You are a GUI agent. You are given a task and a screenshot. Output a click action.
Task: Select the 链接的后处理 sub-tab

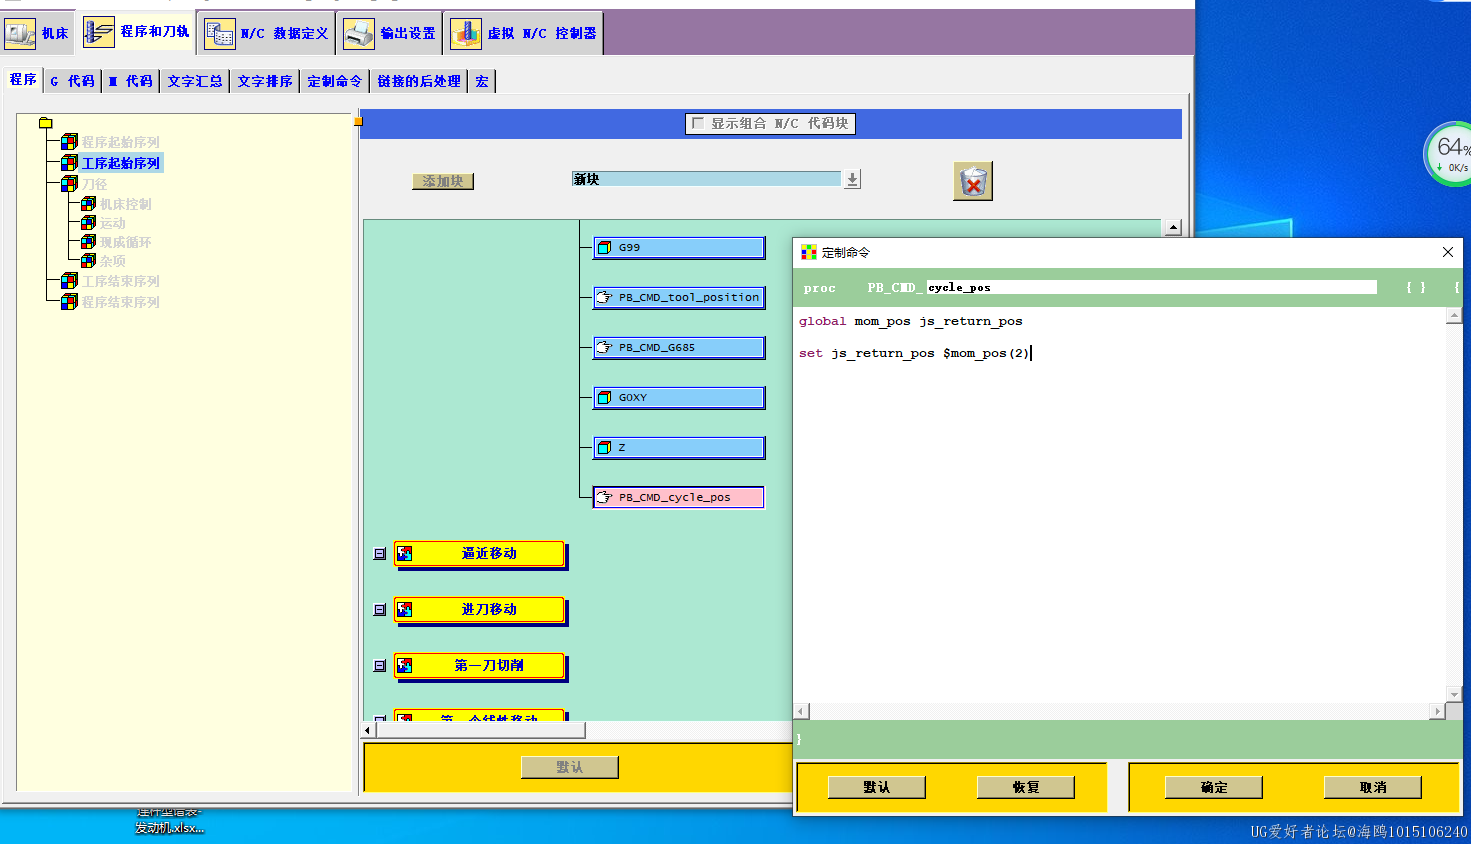tap(419, 81)
